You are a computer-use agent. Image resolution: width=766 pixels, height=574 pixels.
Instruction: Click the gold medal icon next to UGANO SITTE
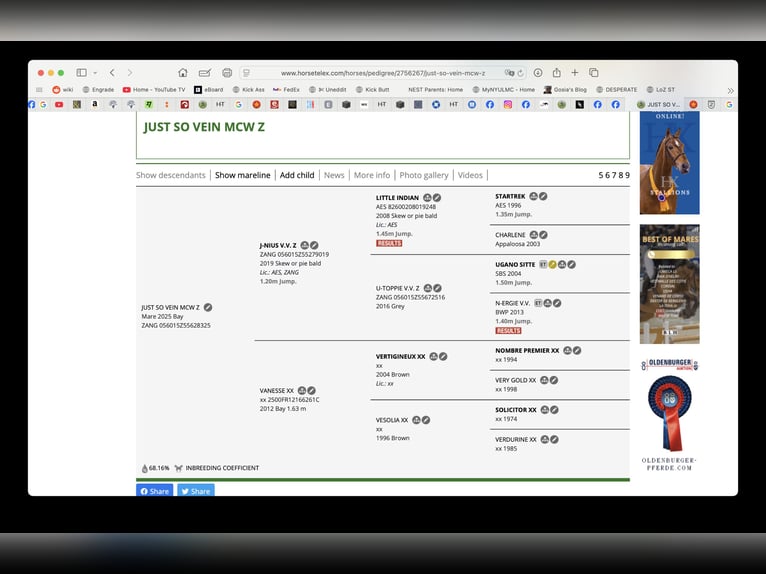552,265
